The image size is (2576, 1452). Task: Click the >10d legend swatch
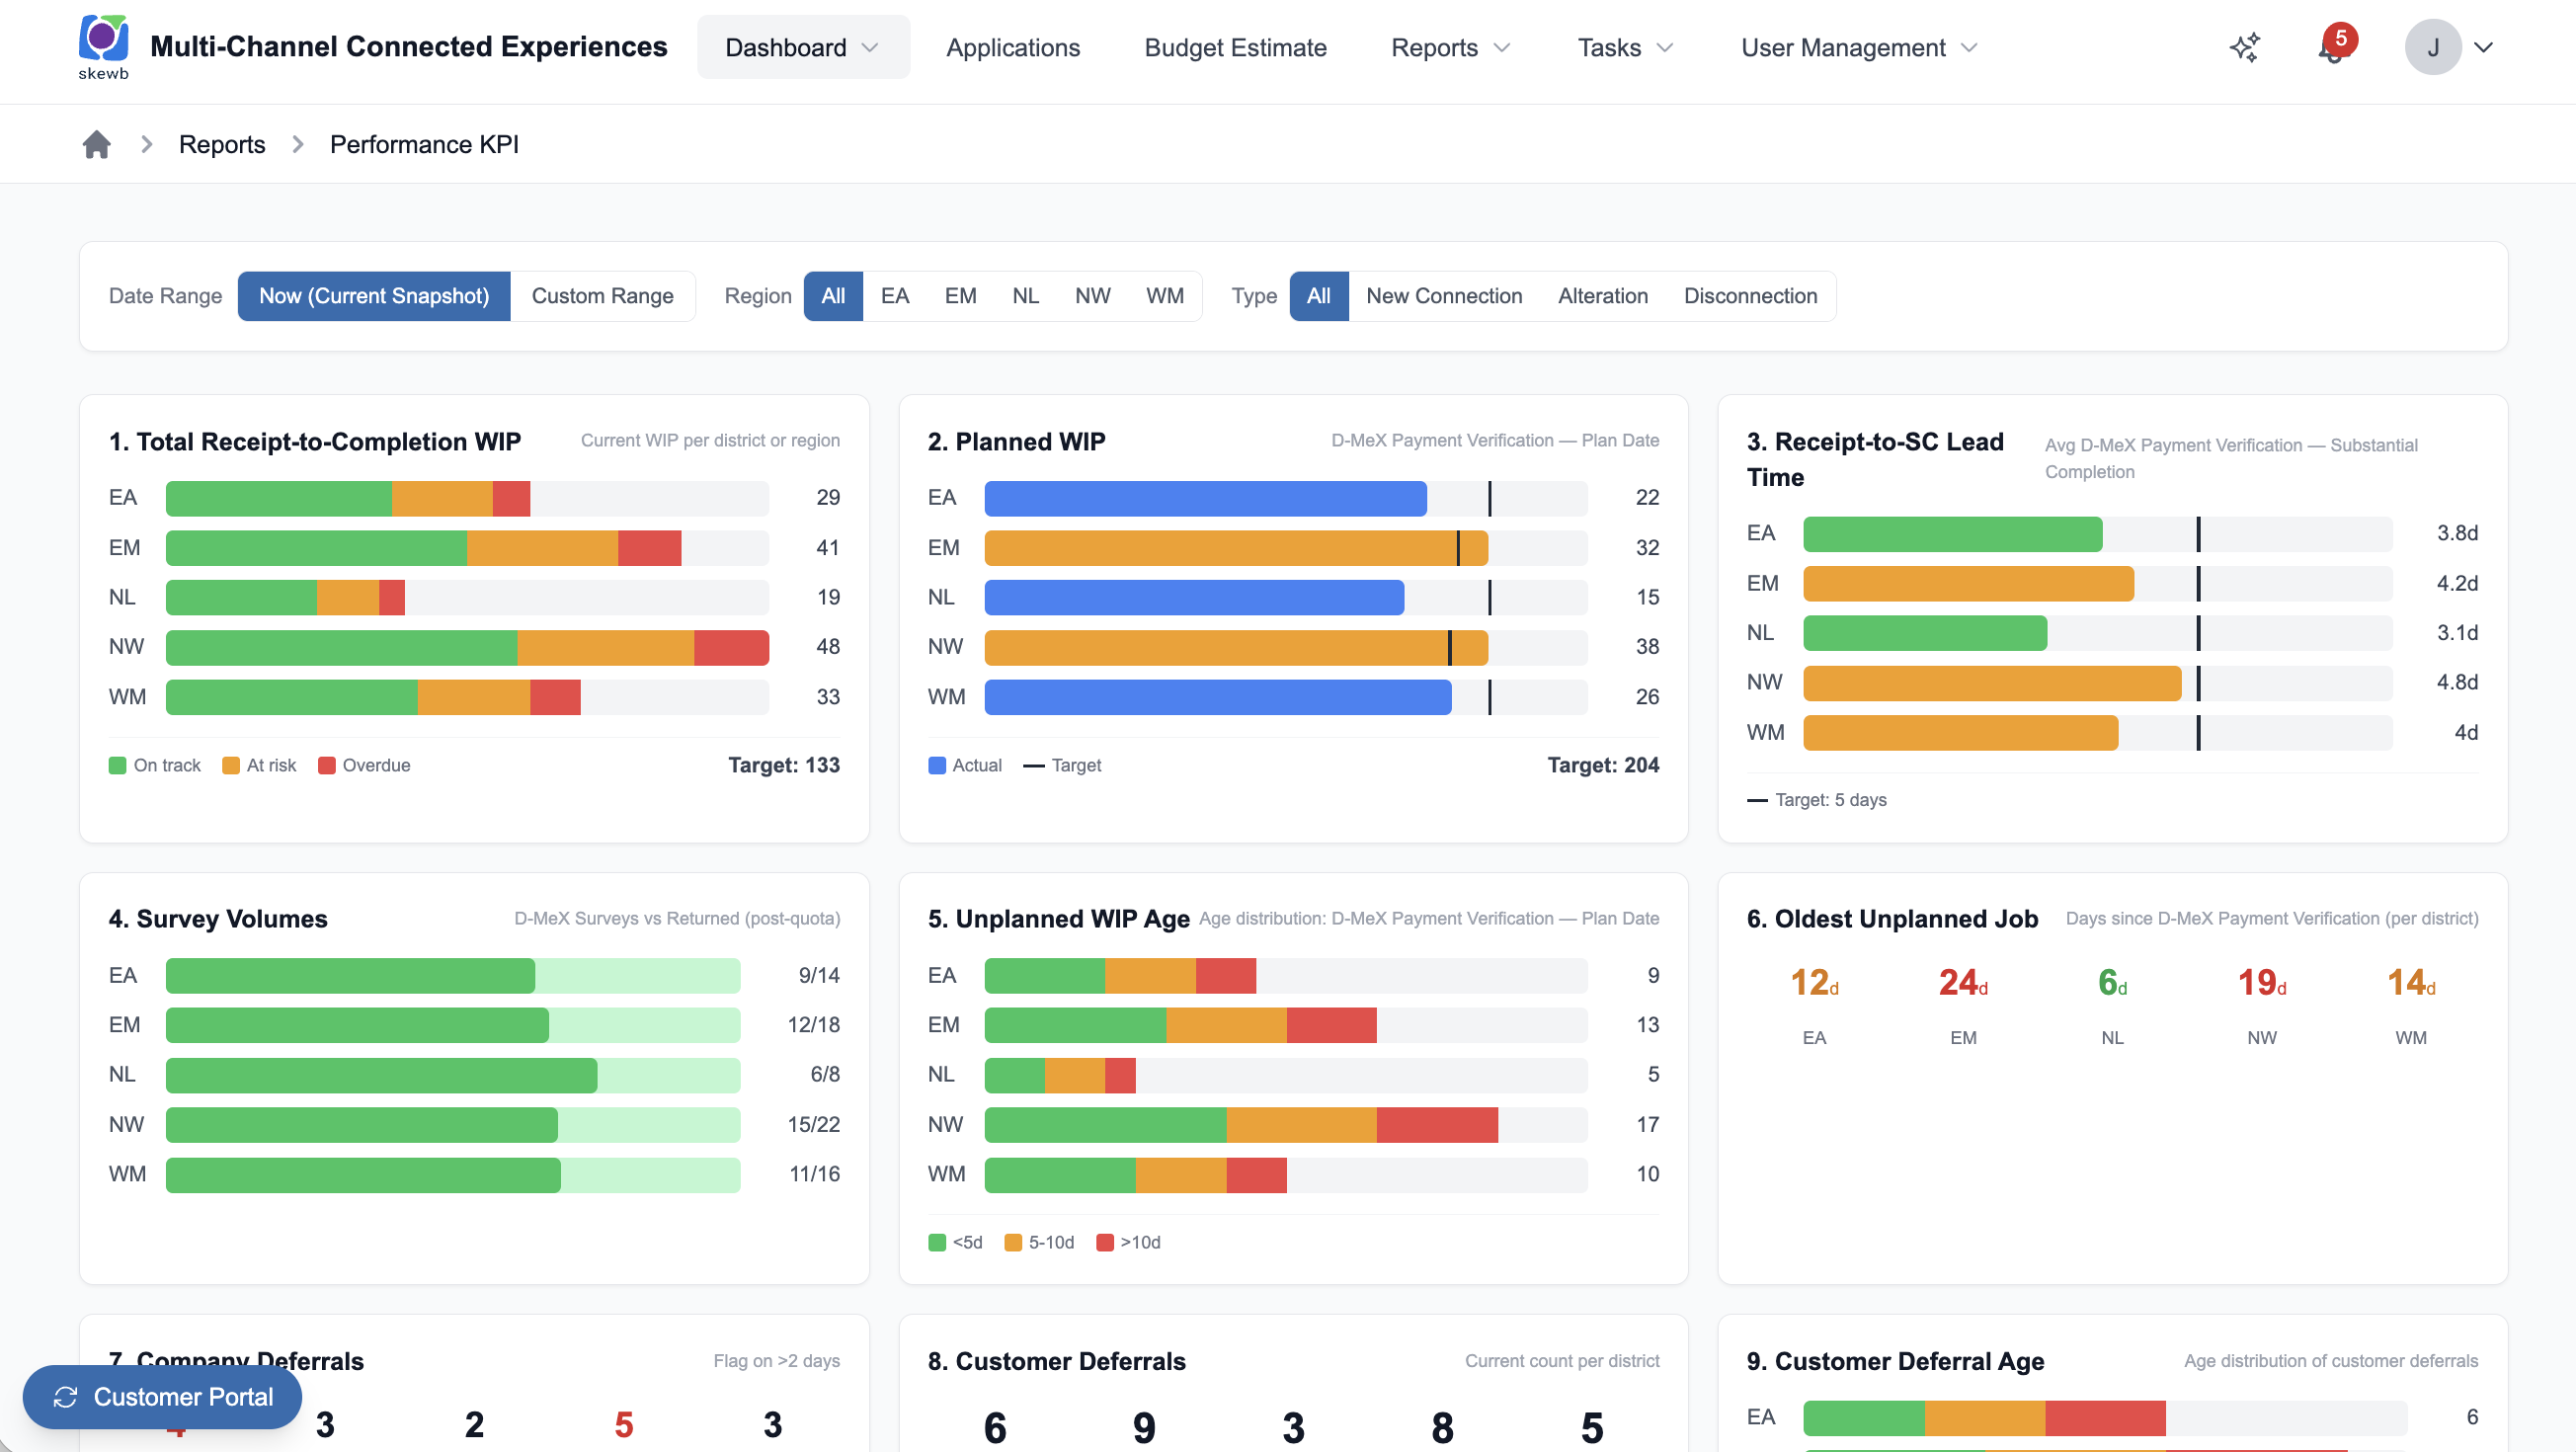coord(1105,1243)
